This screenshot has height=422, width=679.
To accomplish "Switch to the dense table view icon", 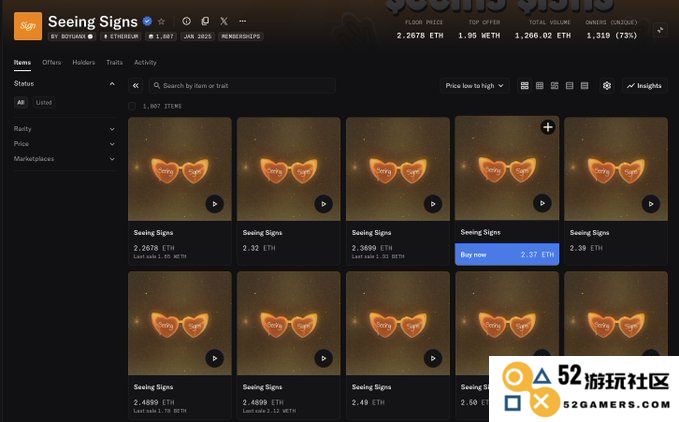I will [585, 86].
